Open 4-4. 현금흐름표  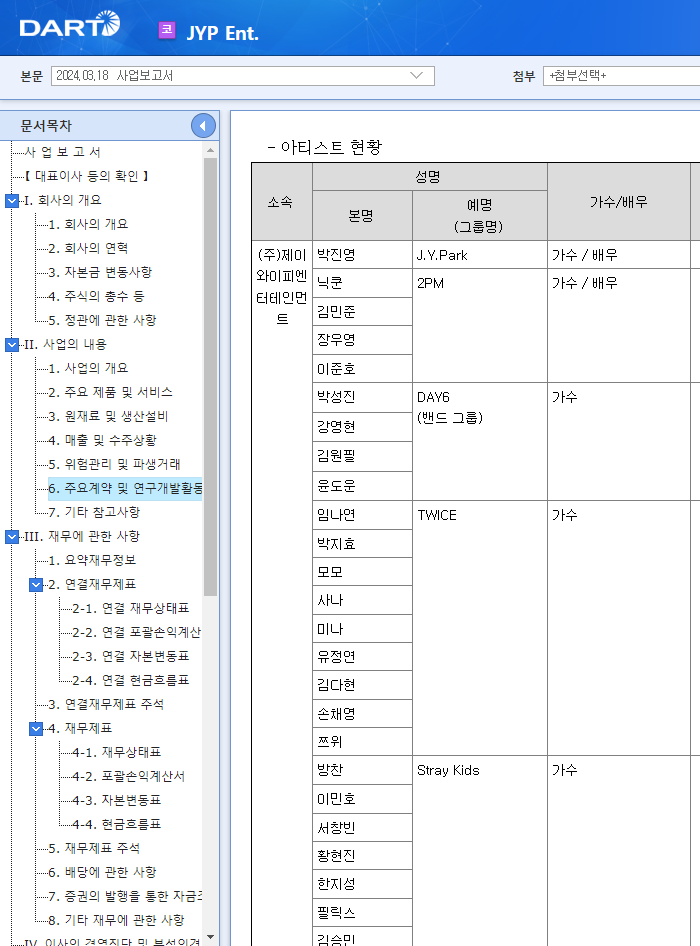tap(116, 824)
